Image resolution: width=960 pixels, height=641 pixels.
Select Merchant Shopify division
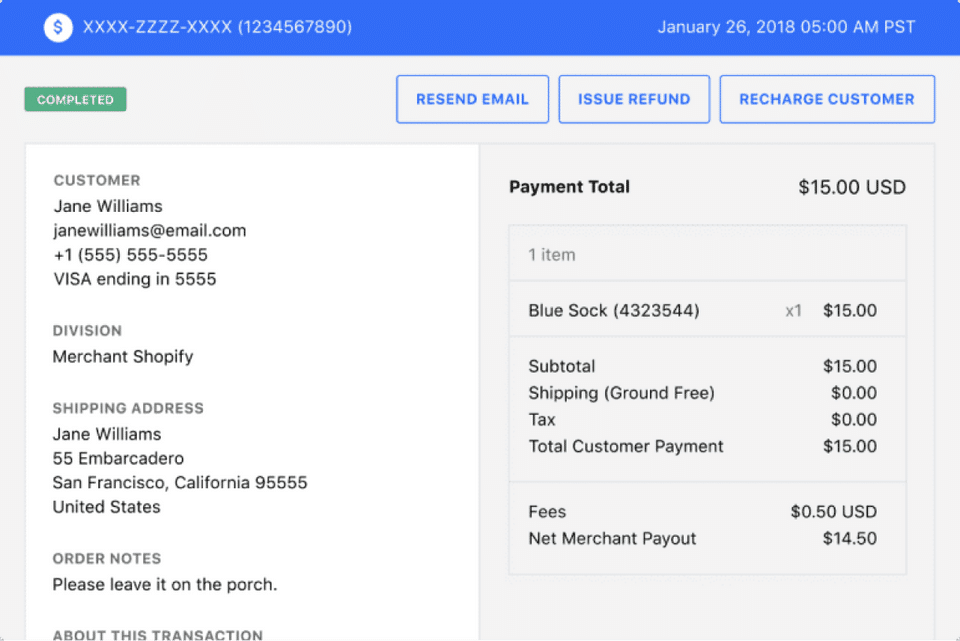pyautogui.click(x=122, y=356)
